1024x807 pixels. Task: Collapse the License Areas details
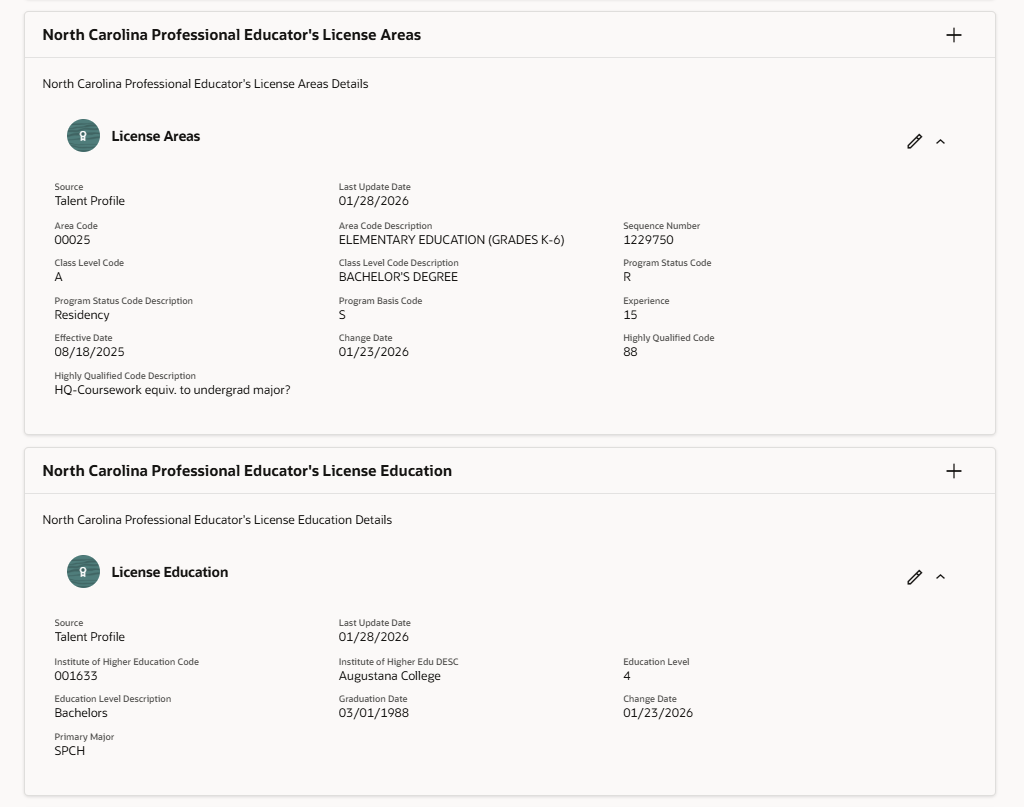point(940,142)
